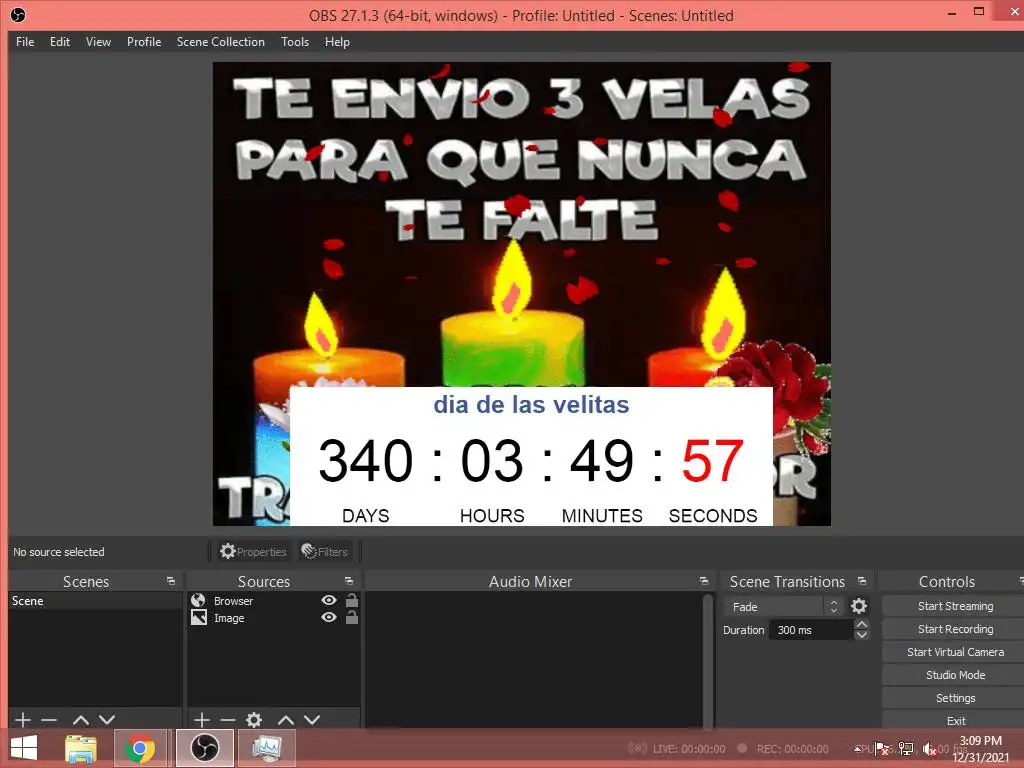
Task: Open source properties gear in Sources toolbar
Action: (x=254, y=720)
